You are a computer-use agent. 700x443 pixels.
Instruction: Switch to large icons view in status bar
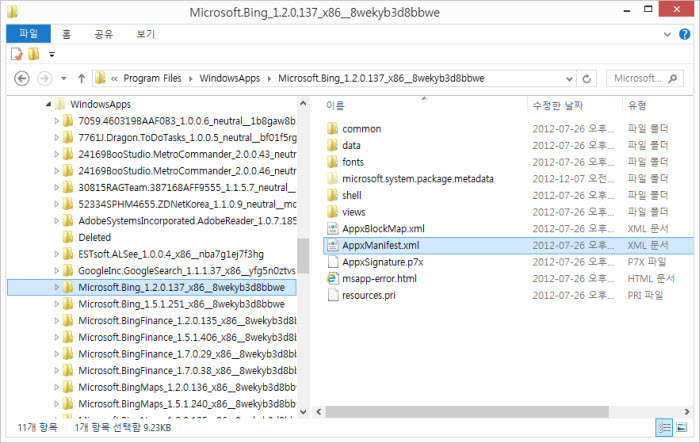[x=682, y=427]
